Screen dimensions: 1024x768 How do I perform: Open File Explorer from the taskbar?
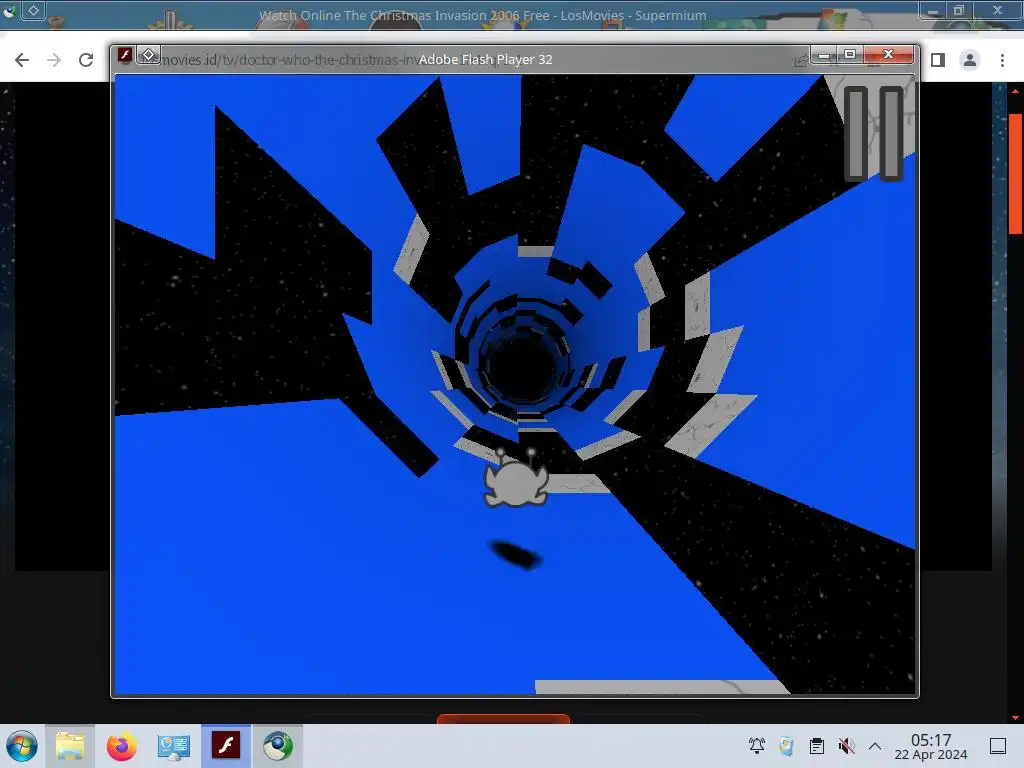70,746
